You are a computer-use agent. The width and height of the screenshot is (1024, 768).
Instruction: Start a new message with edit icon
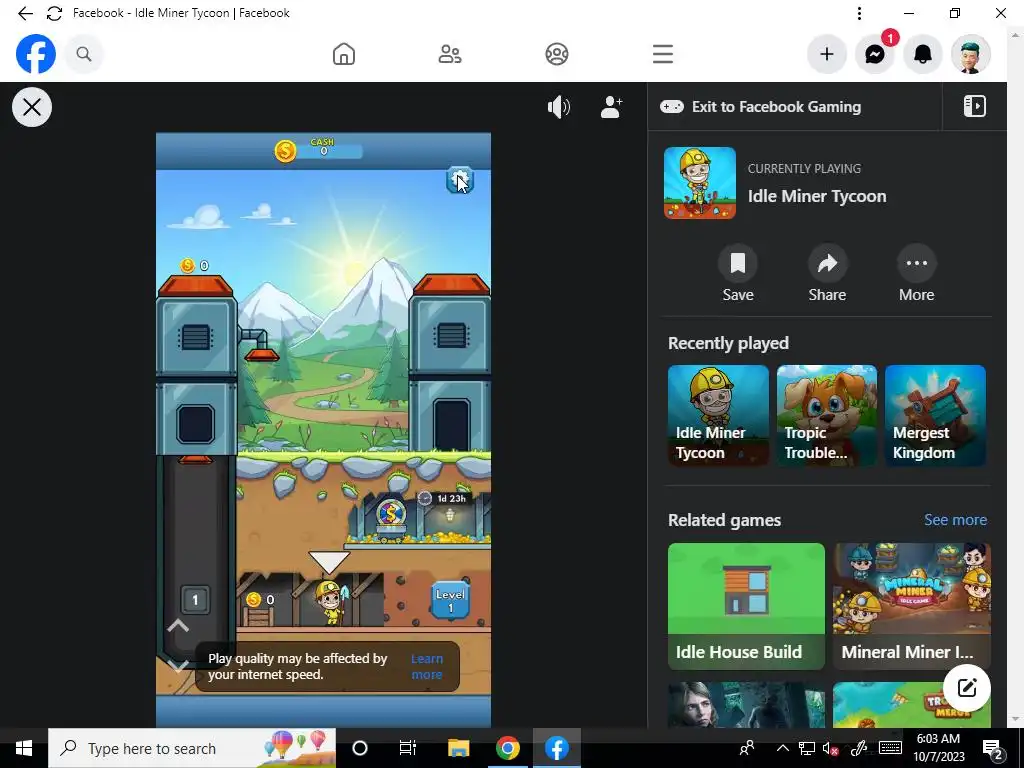pyautogui.click(x=967, y=688)
